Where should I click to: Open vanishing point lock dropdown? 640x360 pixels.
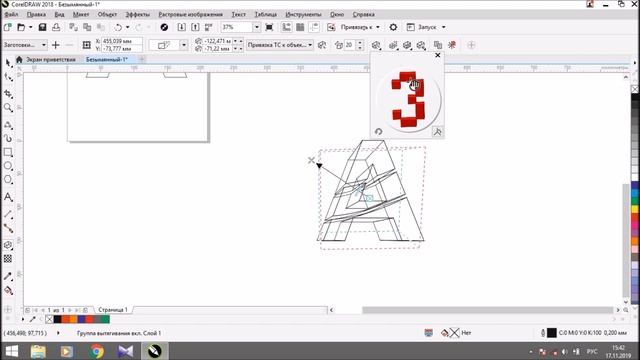280,45
